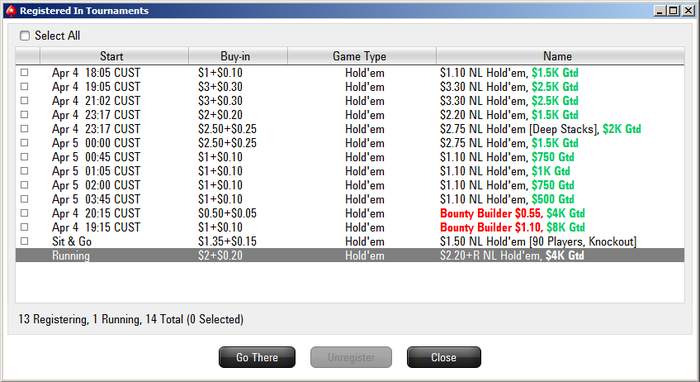Viewport: 700px width, 382px height.
Task: Click the Sit & Go start cell
Action: point(72,241)
